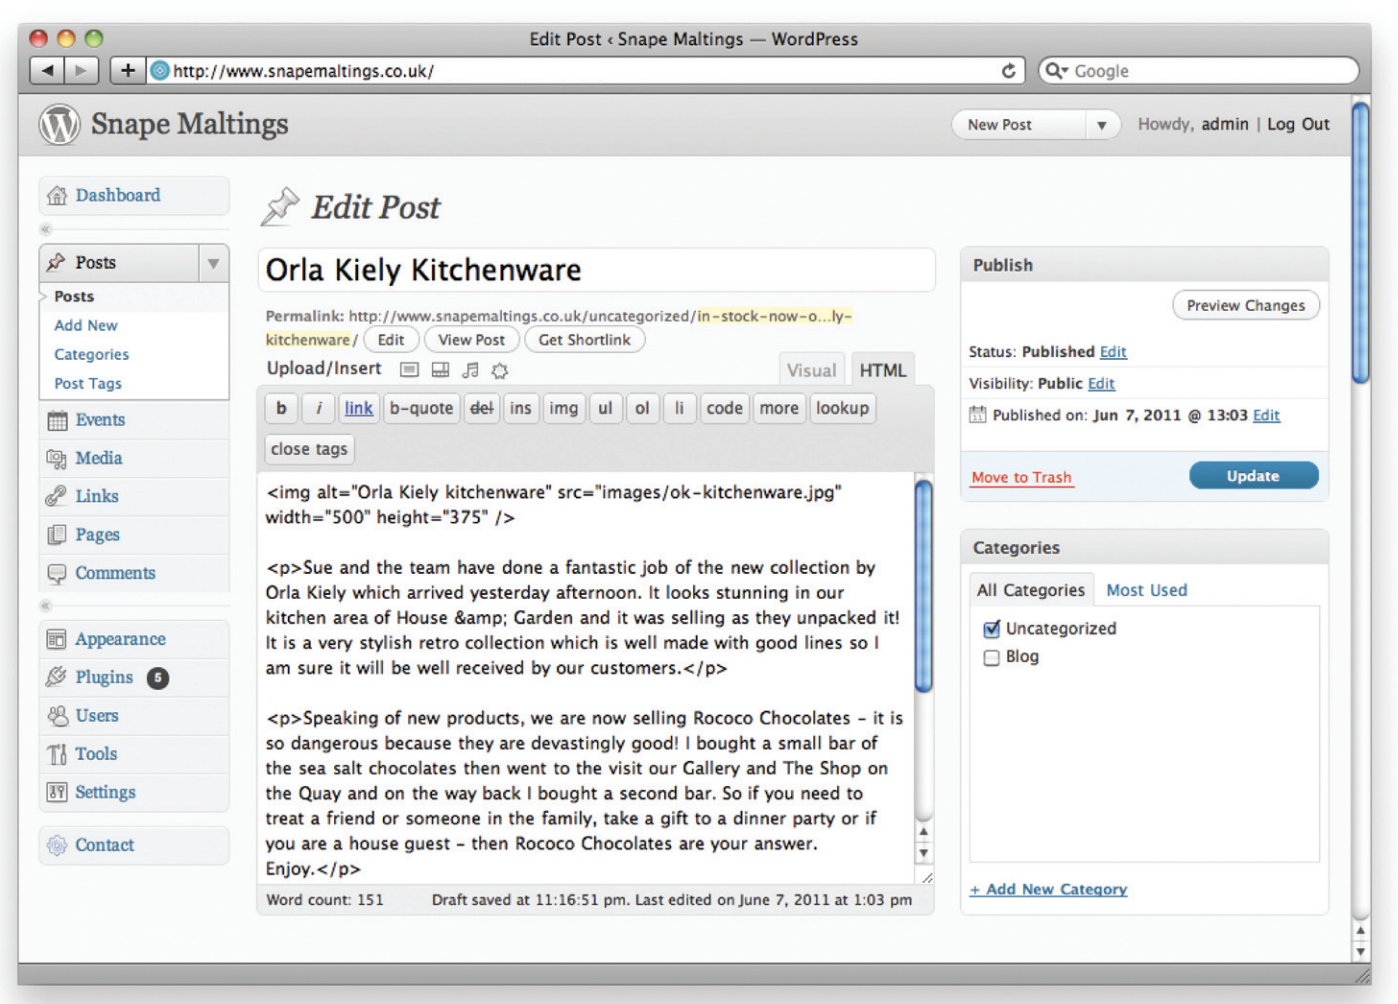
Task: Click the add bookmark plus button
Action: coord(127,70)
